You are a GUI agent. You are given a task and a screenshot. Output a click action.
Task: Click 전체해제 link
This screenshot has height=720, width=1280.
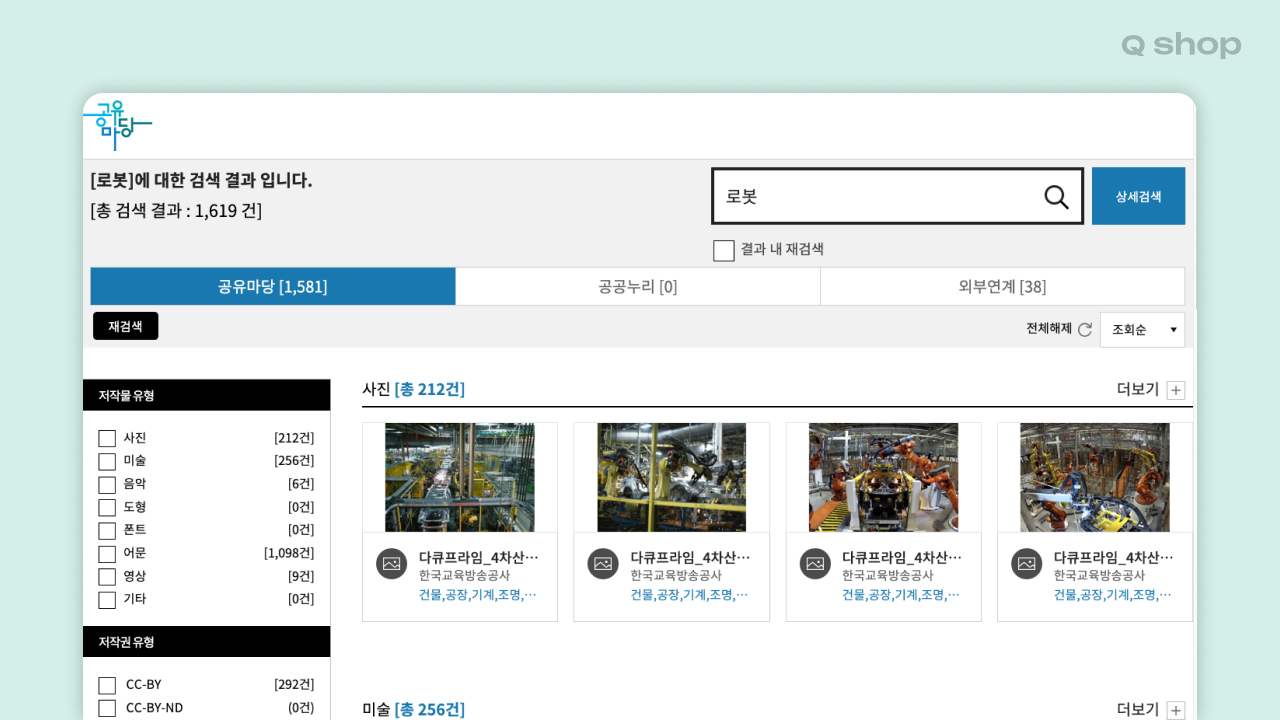[x=1049, y=328]
